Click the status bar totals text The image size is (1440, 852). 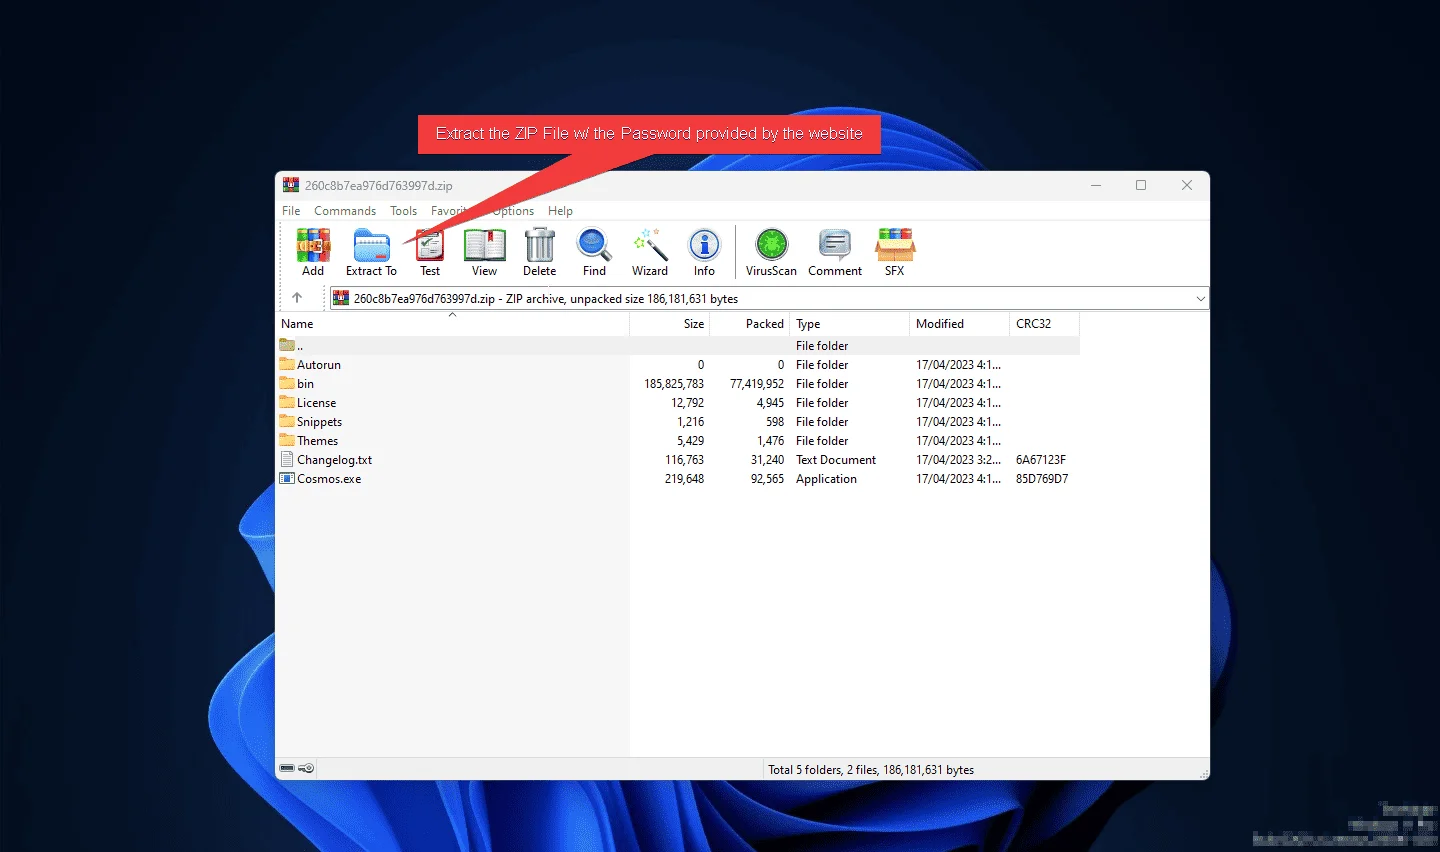click(x=871, y=770)
